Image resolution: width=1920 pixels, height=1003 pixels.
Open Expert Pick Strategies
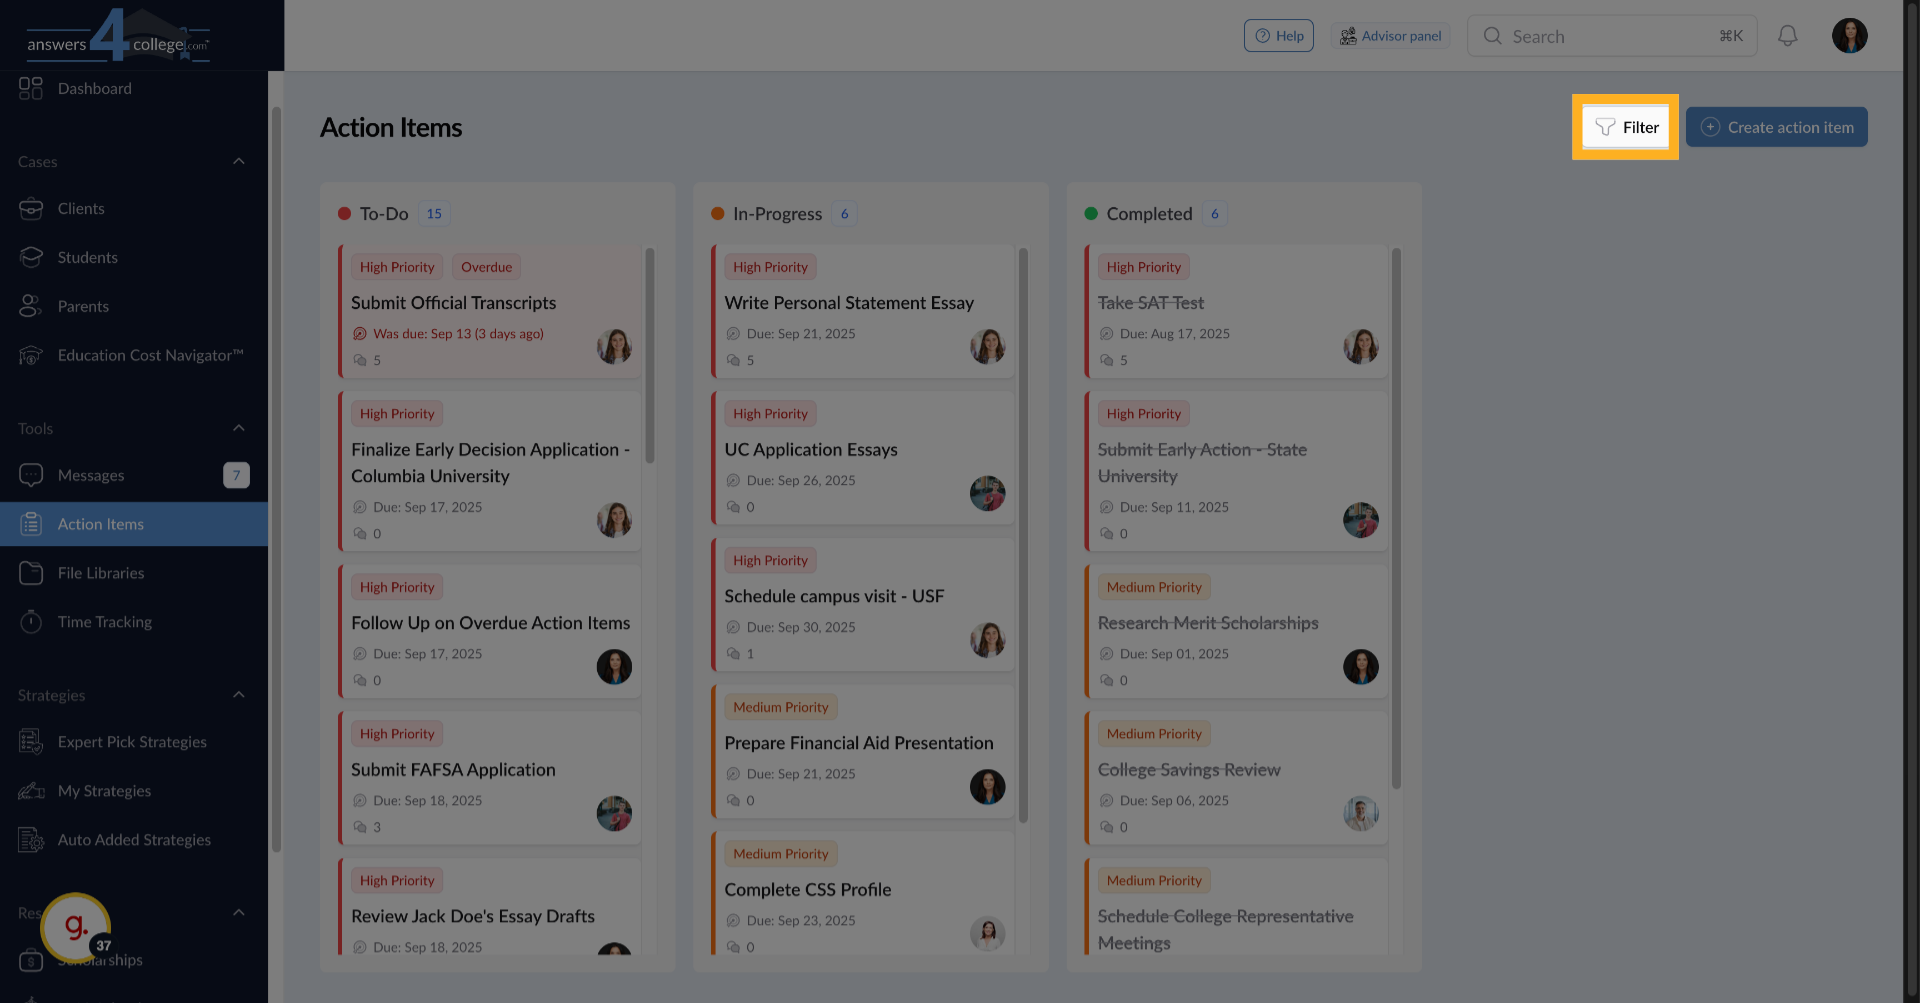(131, 742)
